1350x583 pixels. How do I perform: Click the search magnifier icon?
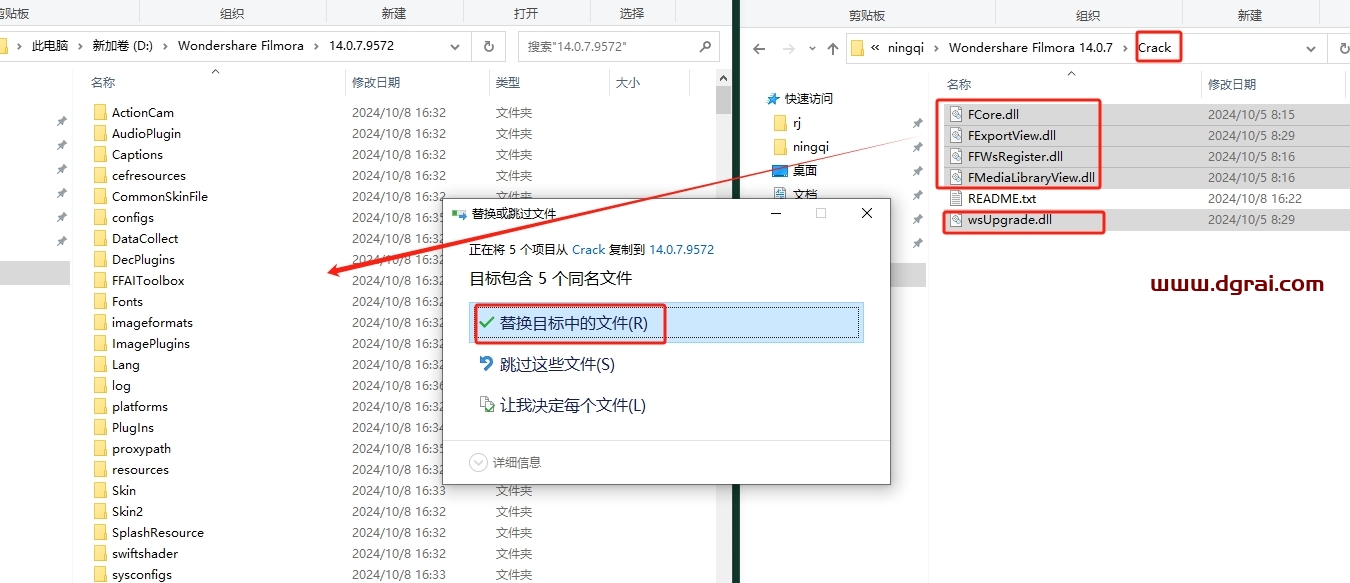(704, 47)
